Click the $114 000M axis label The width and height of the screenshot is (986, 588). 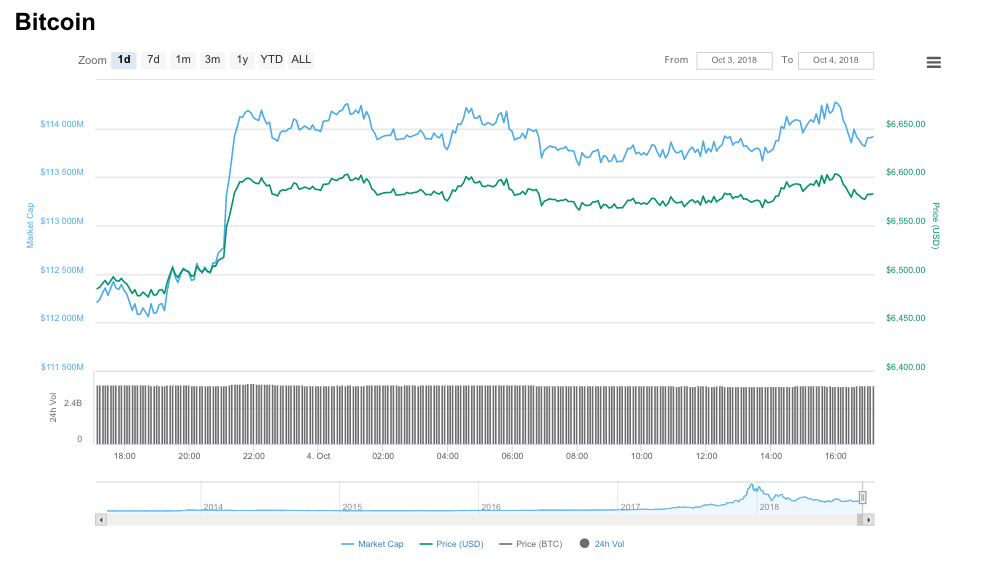tap(62, 124)
